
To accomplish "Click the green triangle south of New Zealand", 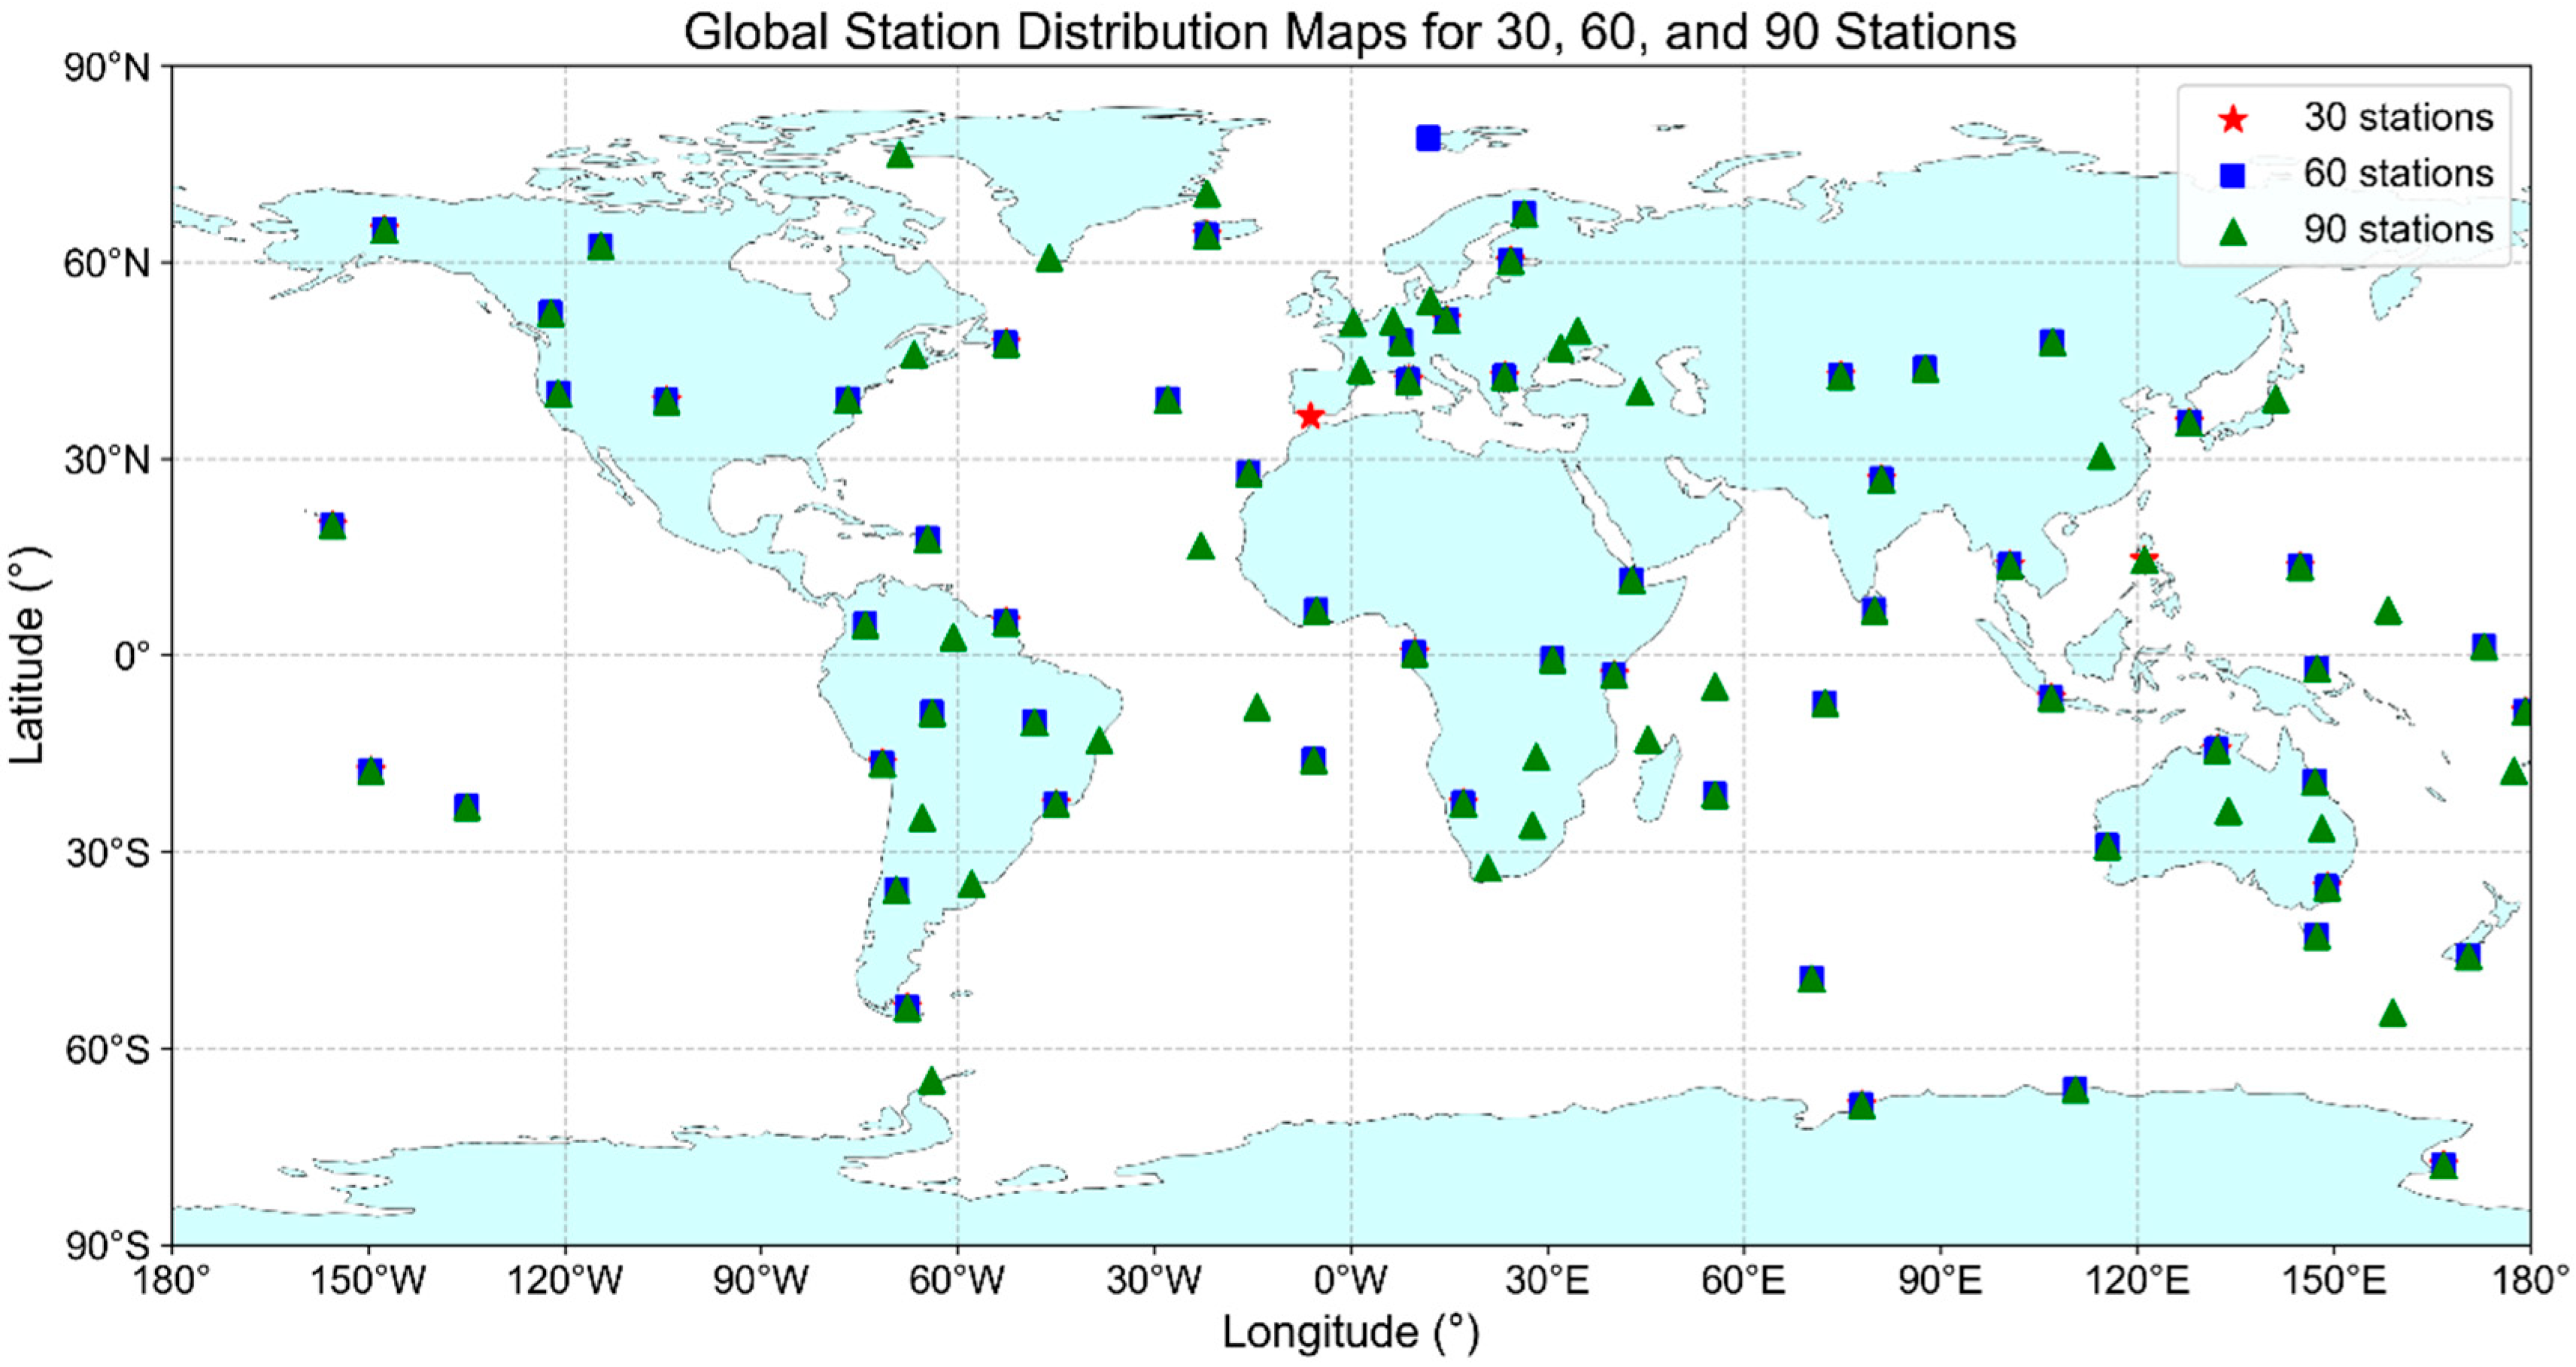I will click(2392, 1014).
